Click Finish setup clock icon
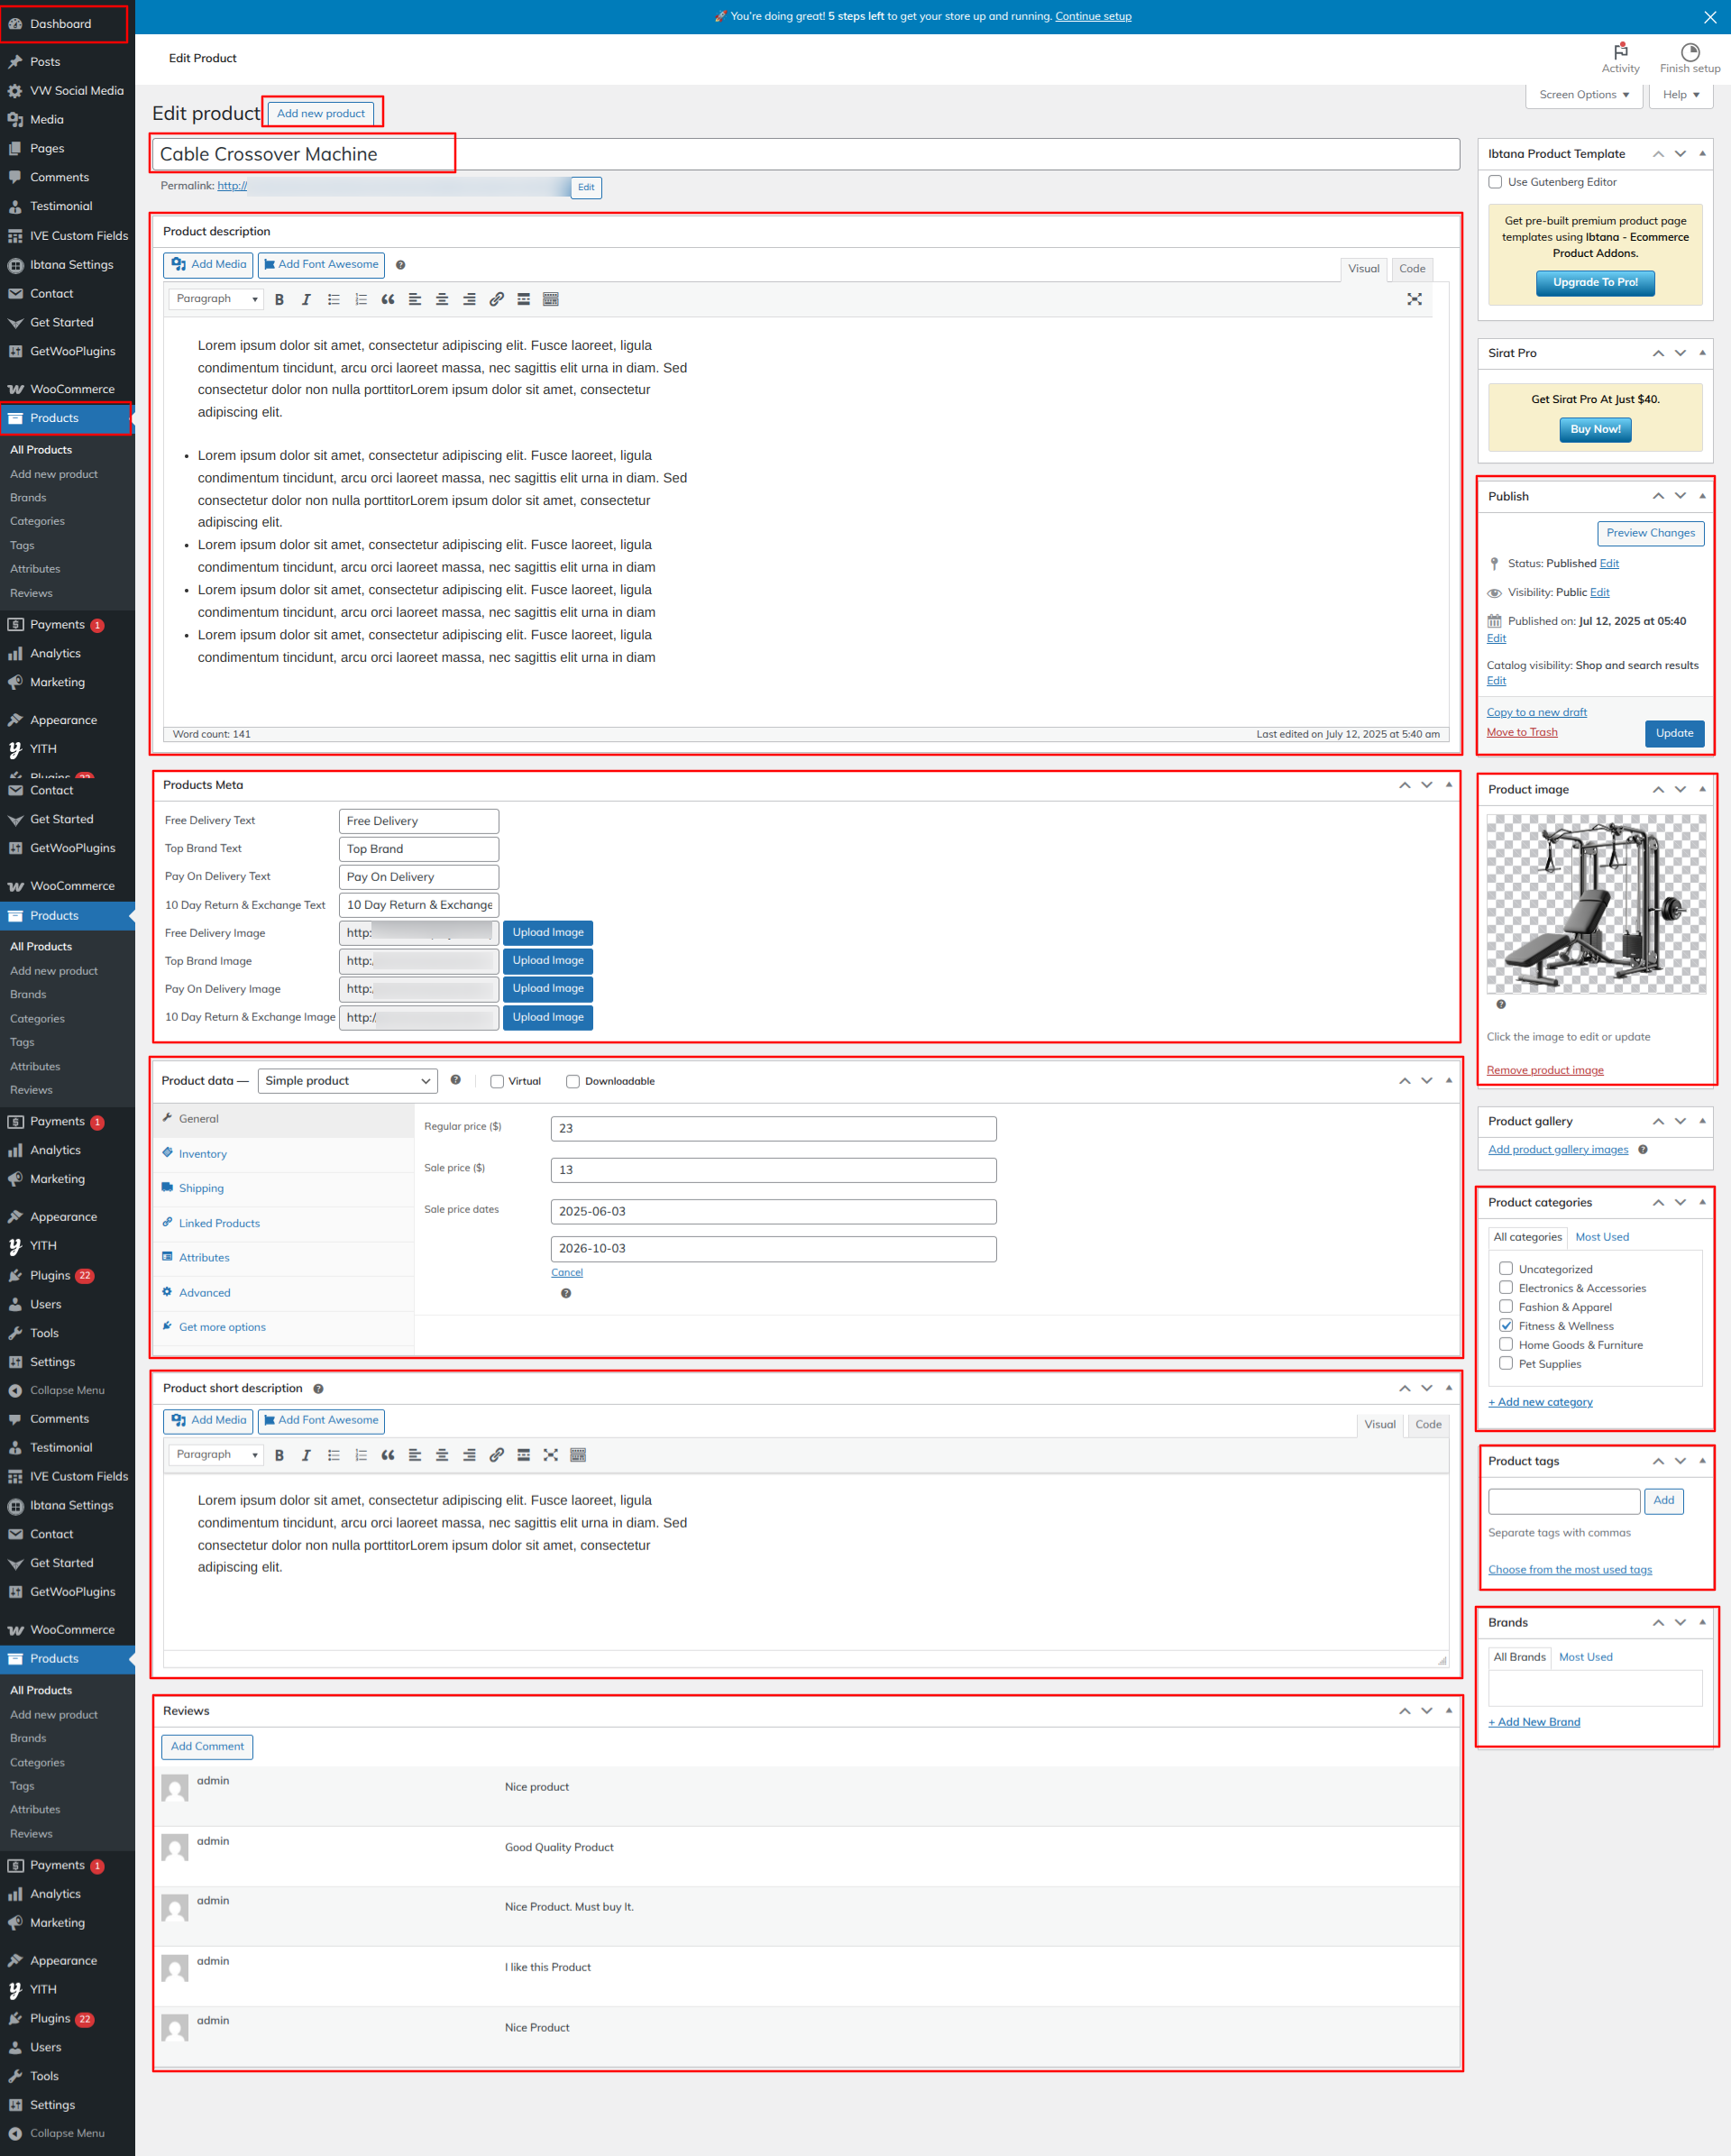Screen dimensions: 1731x2156 (1689, 52)
